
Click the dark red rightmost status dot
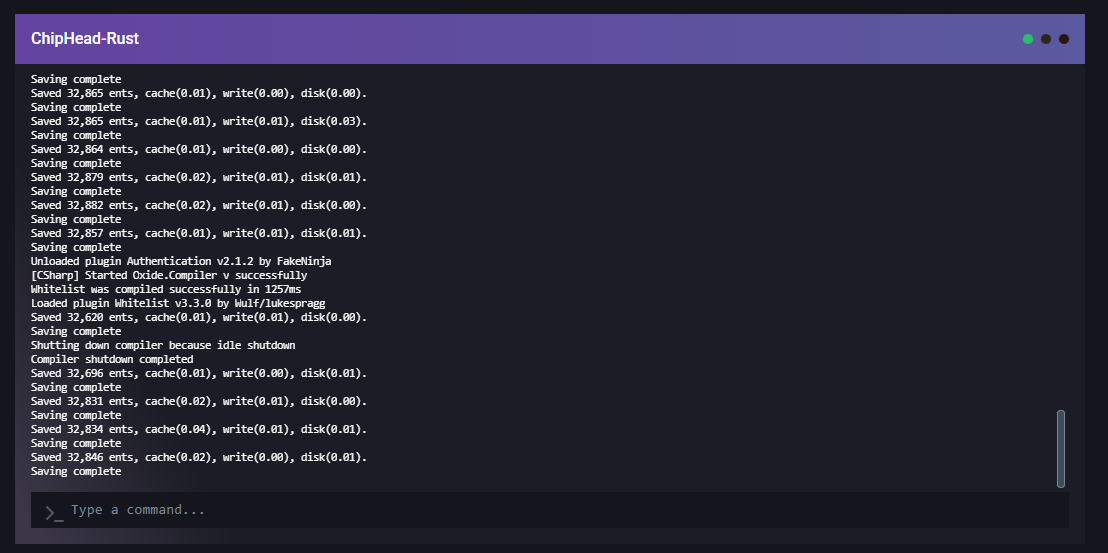click(x=1064, y=39)
